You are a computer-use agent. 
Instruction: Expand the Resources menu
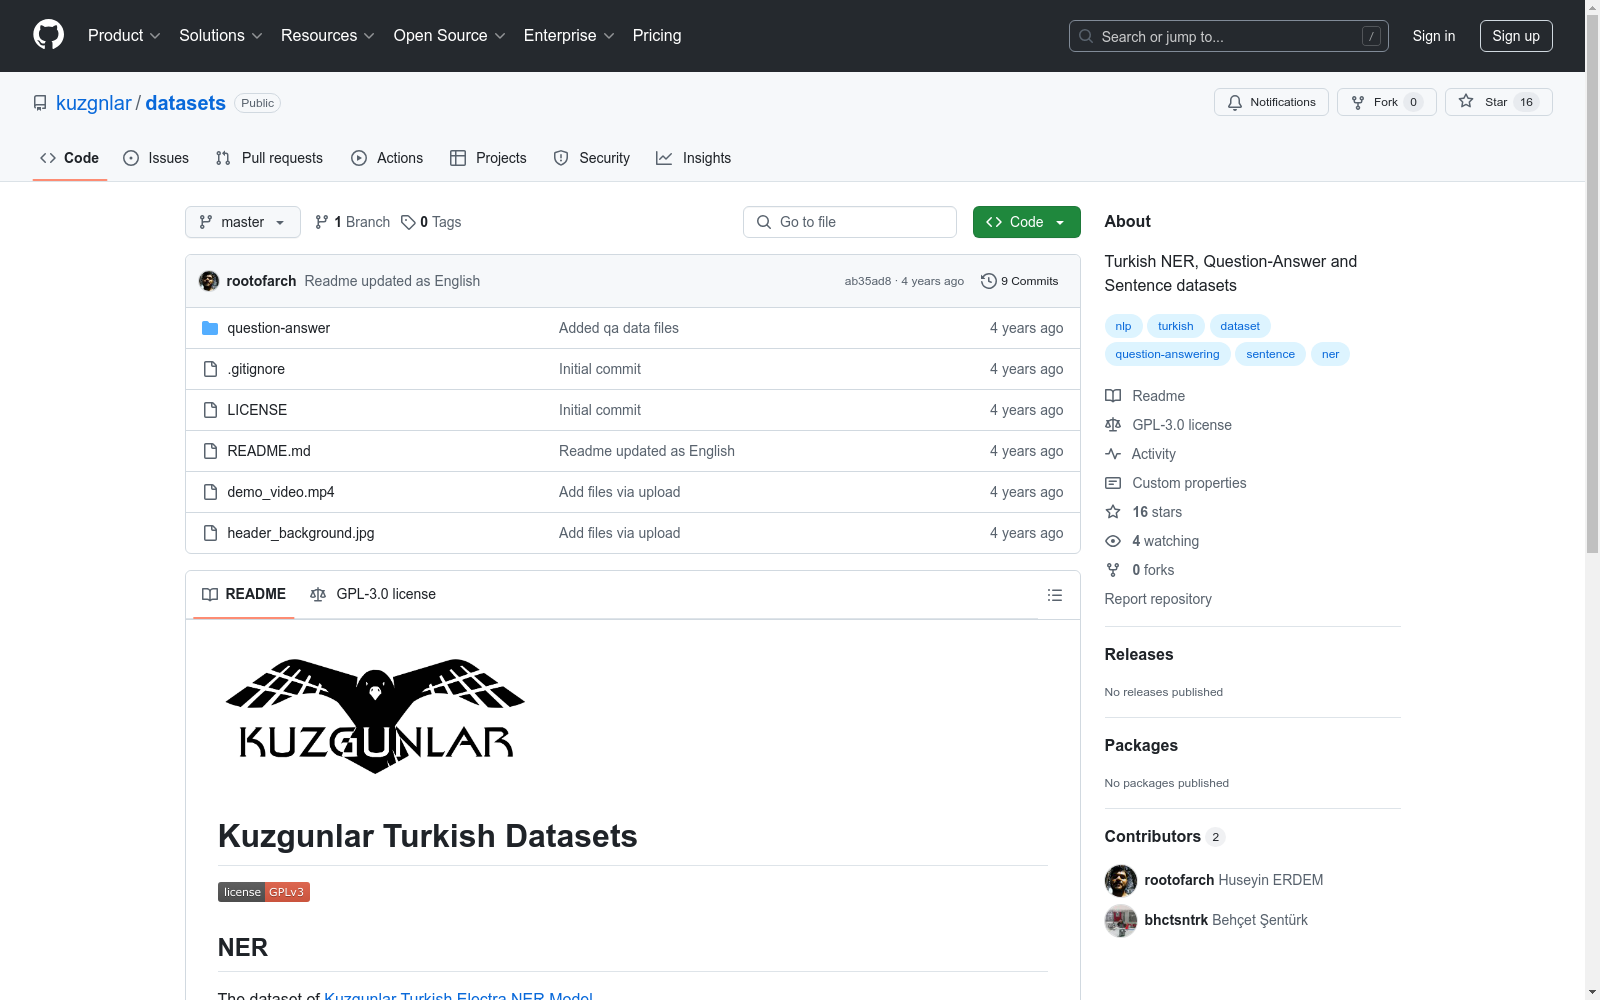pyautogui.click(x=328, y=36)
